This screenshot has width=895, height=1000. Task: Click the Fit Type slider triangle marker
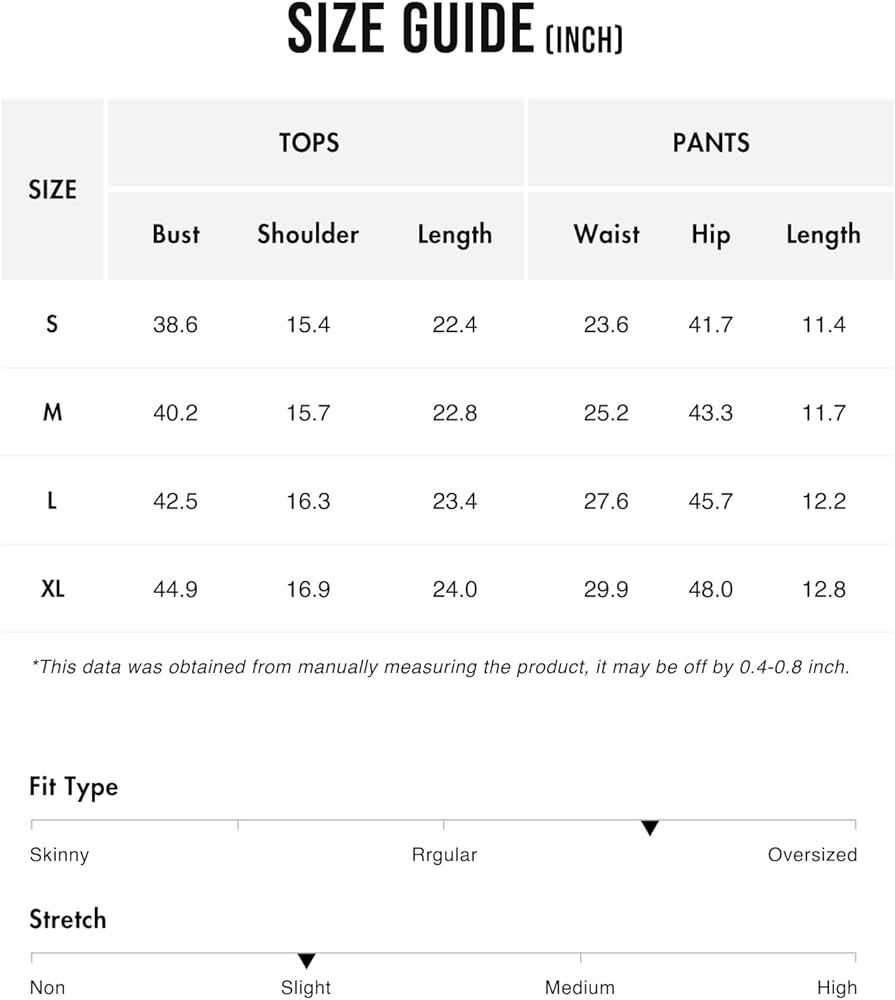tap(650, 827)
